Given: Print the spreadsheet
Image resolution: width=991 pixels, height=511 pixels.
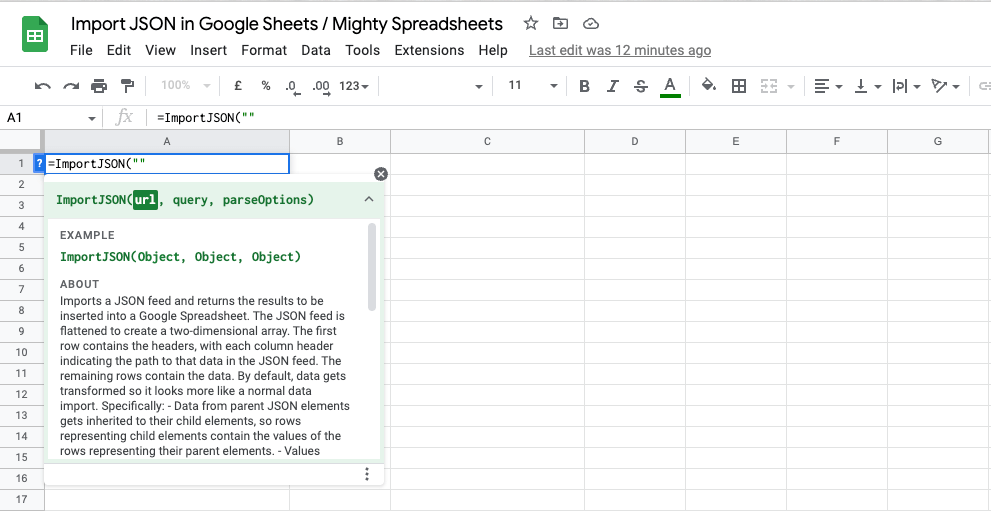Looking at the screenshot, I should [x=99, y=86].
